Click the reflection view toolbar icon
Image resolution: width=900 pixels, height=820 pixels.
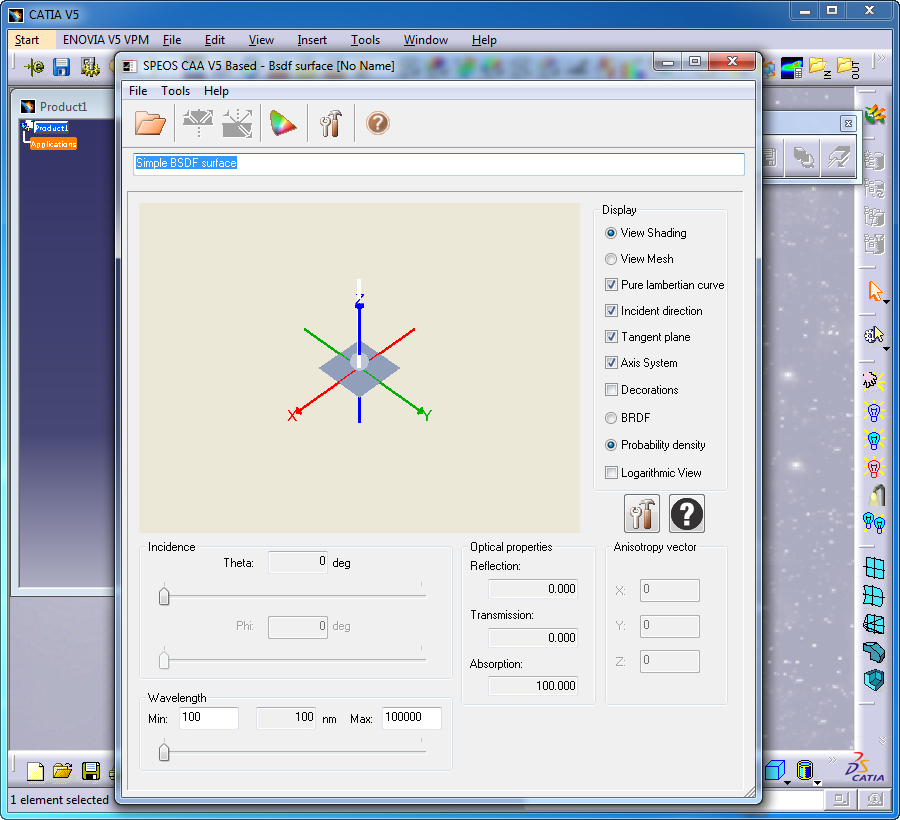[x=197, y=123]
